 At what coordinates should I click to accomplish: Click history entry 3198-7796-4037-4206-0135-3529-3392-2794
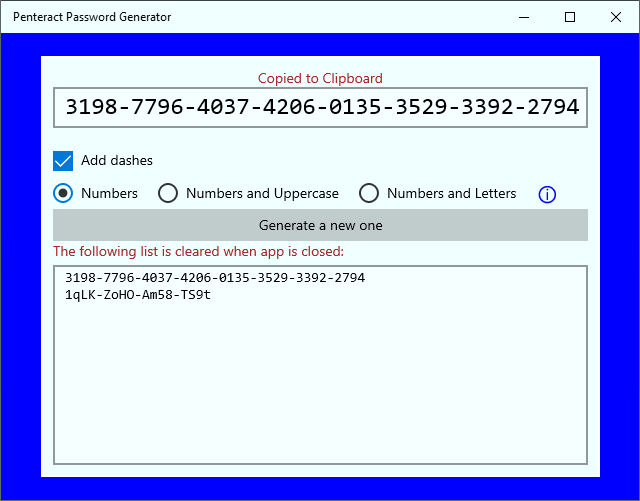coord(215,278)
